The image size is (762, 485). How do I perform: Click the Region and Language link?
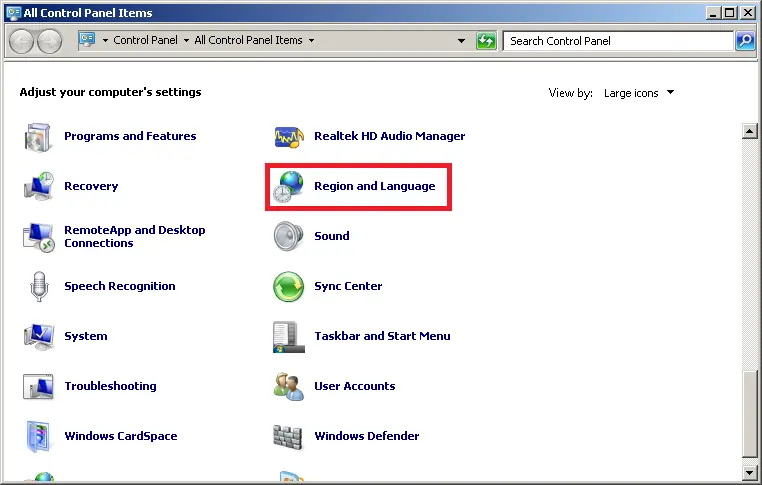(375, 186)
